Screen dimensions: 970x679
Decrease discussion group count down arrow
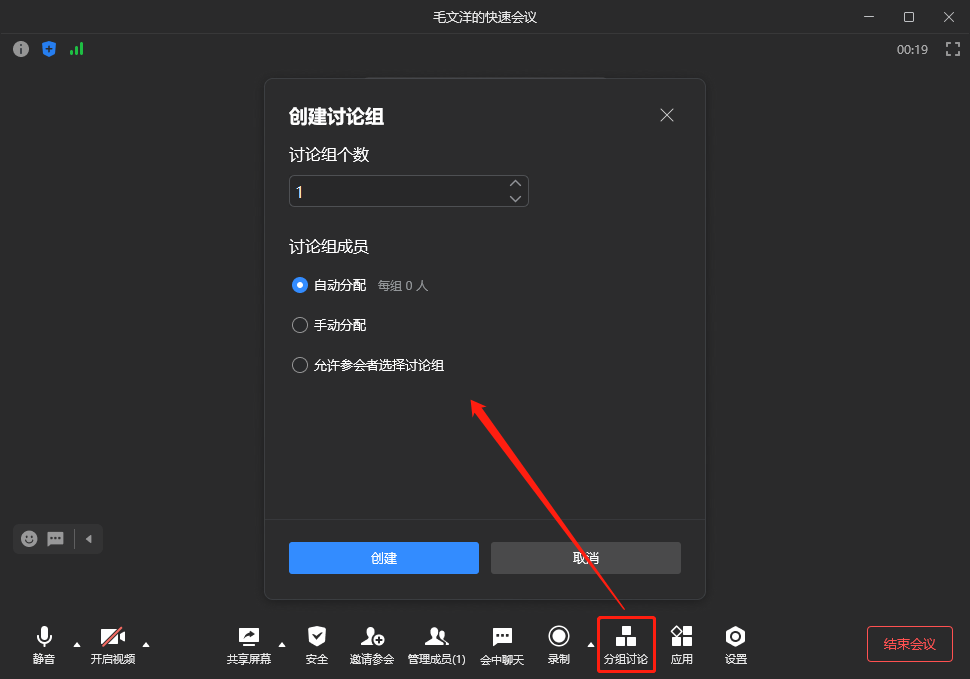point(515,199)
